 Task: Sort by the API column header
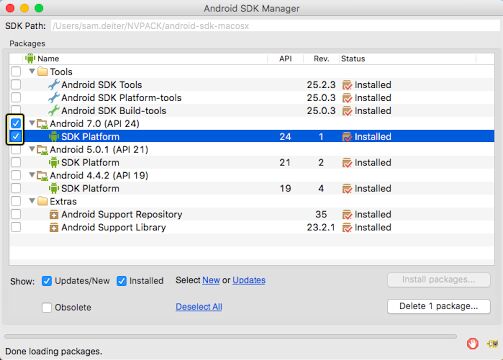click(x=286, y=59)
